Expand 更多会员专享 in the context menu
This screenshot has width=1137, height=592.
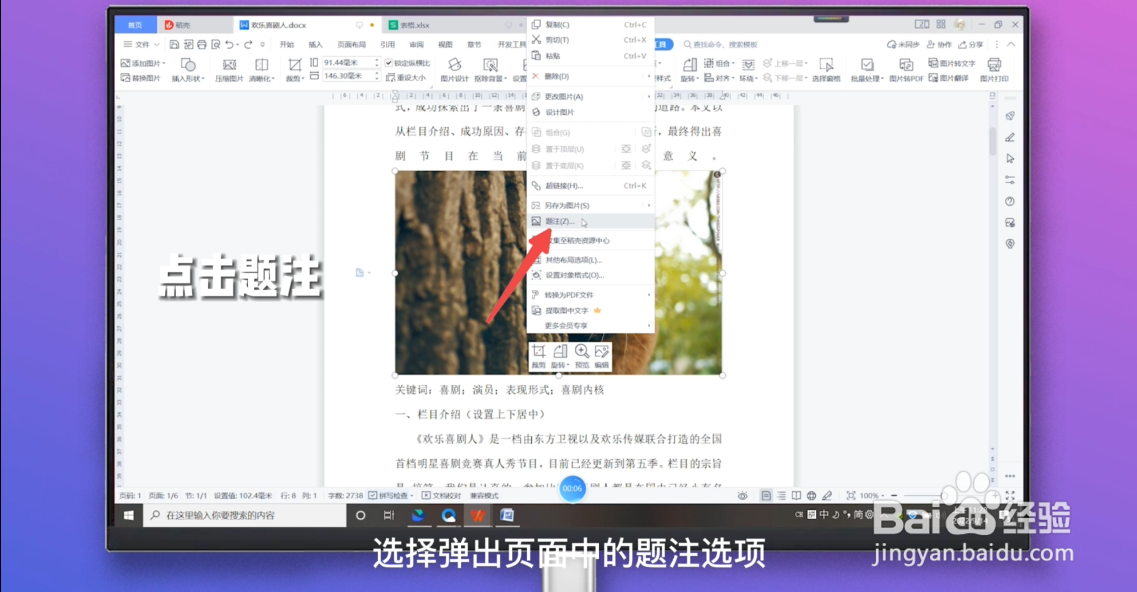[591, 326]
